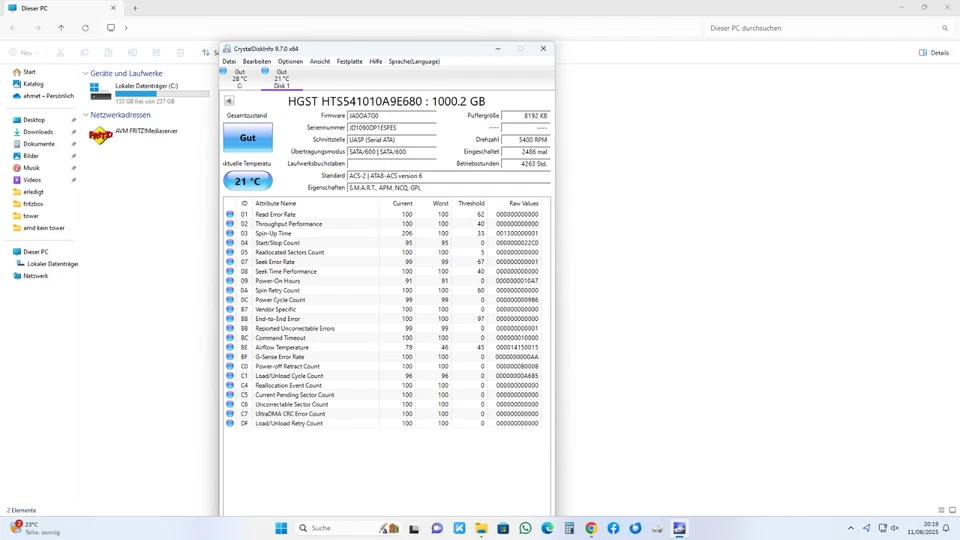
Task: Collapse Dieser PC in the navigation tree
Action: tap(8, 252)
